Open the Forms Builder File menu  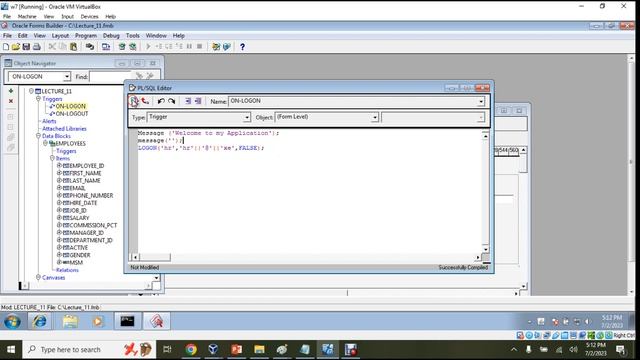coord(7,36)
